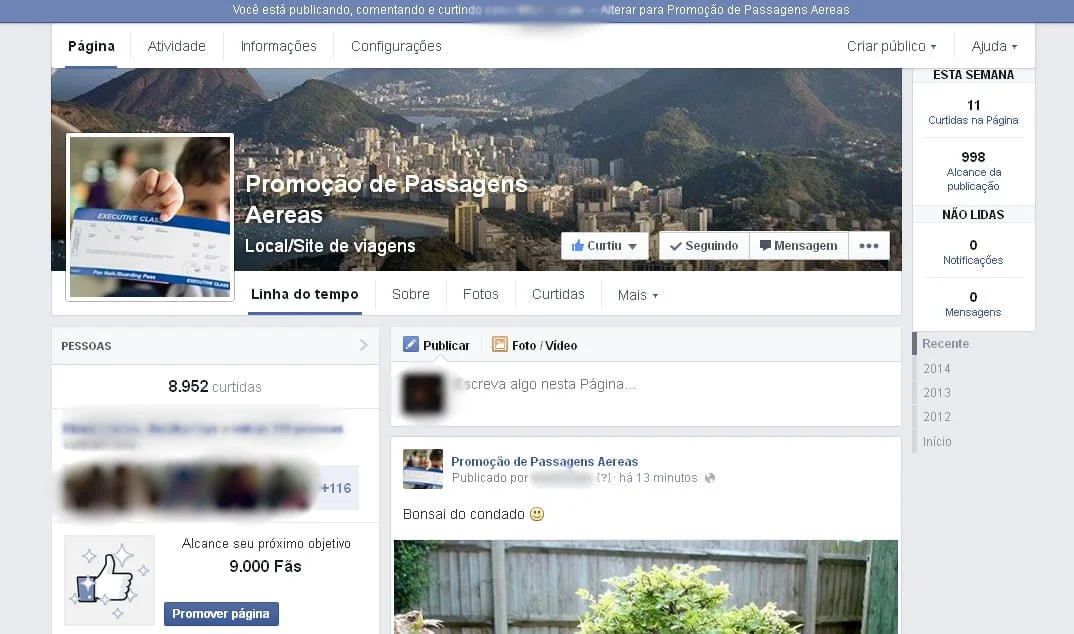The height and width of the screenshot is (634, 1074).
Task: Click the globe public privacy icon
Action: (x=710, y=478)
